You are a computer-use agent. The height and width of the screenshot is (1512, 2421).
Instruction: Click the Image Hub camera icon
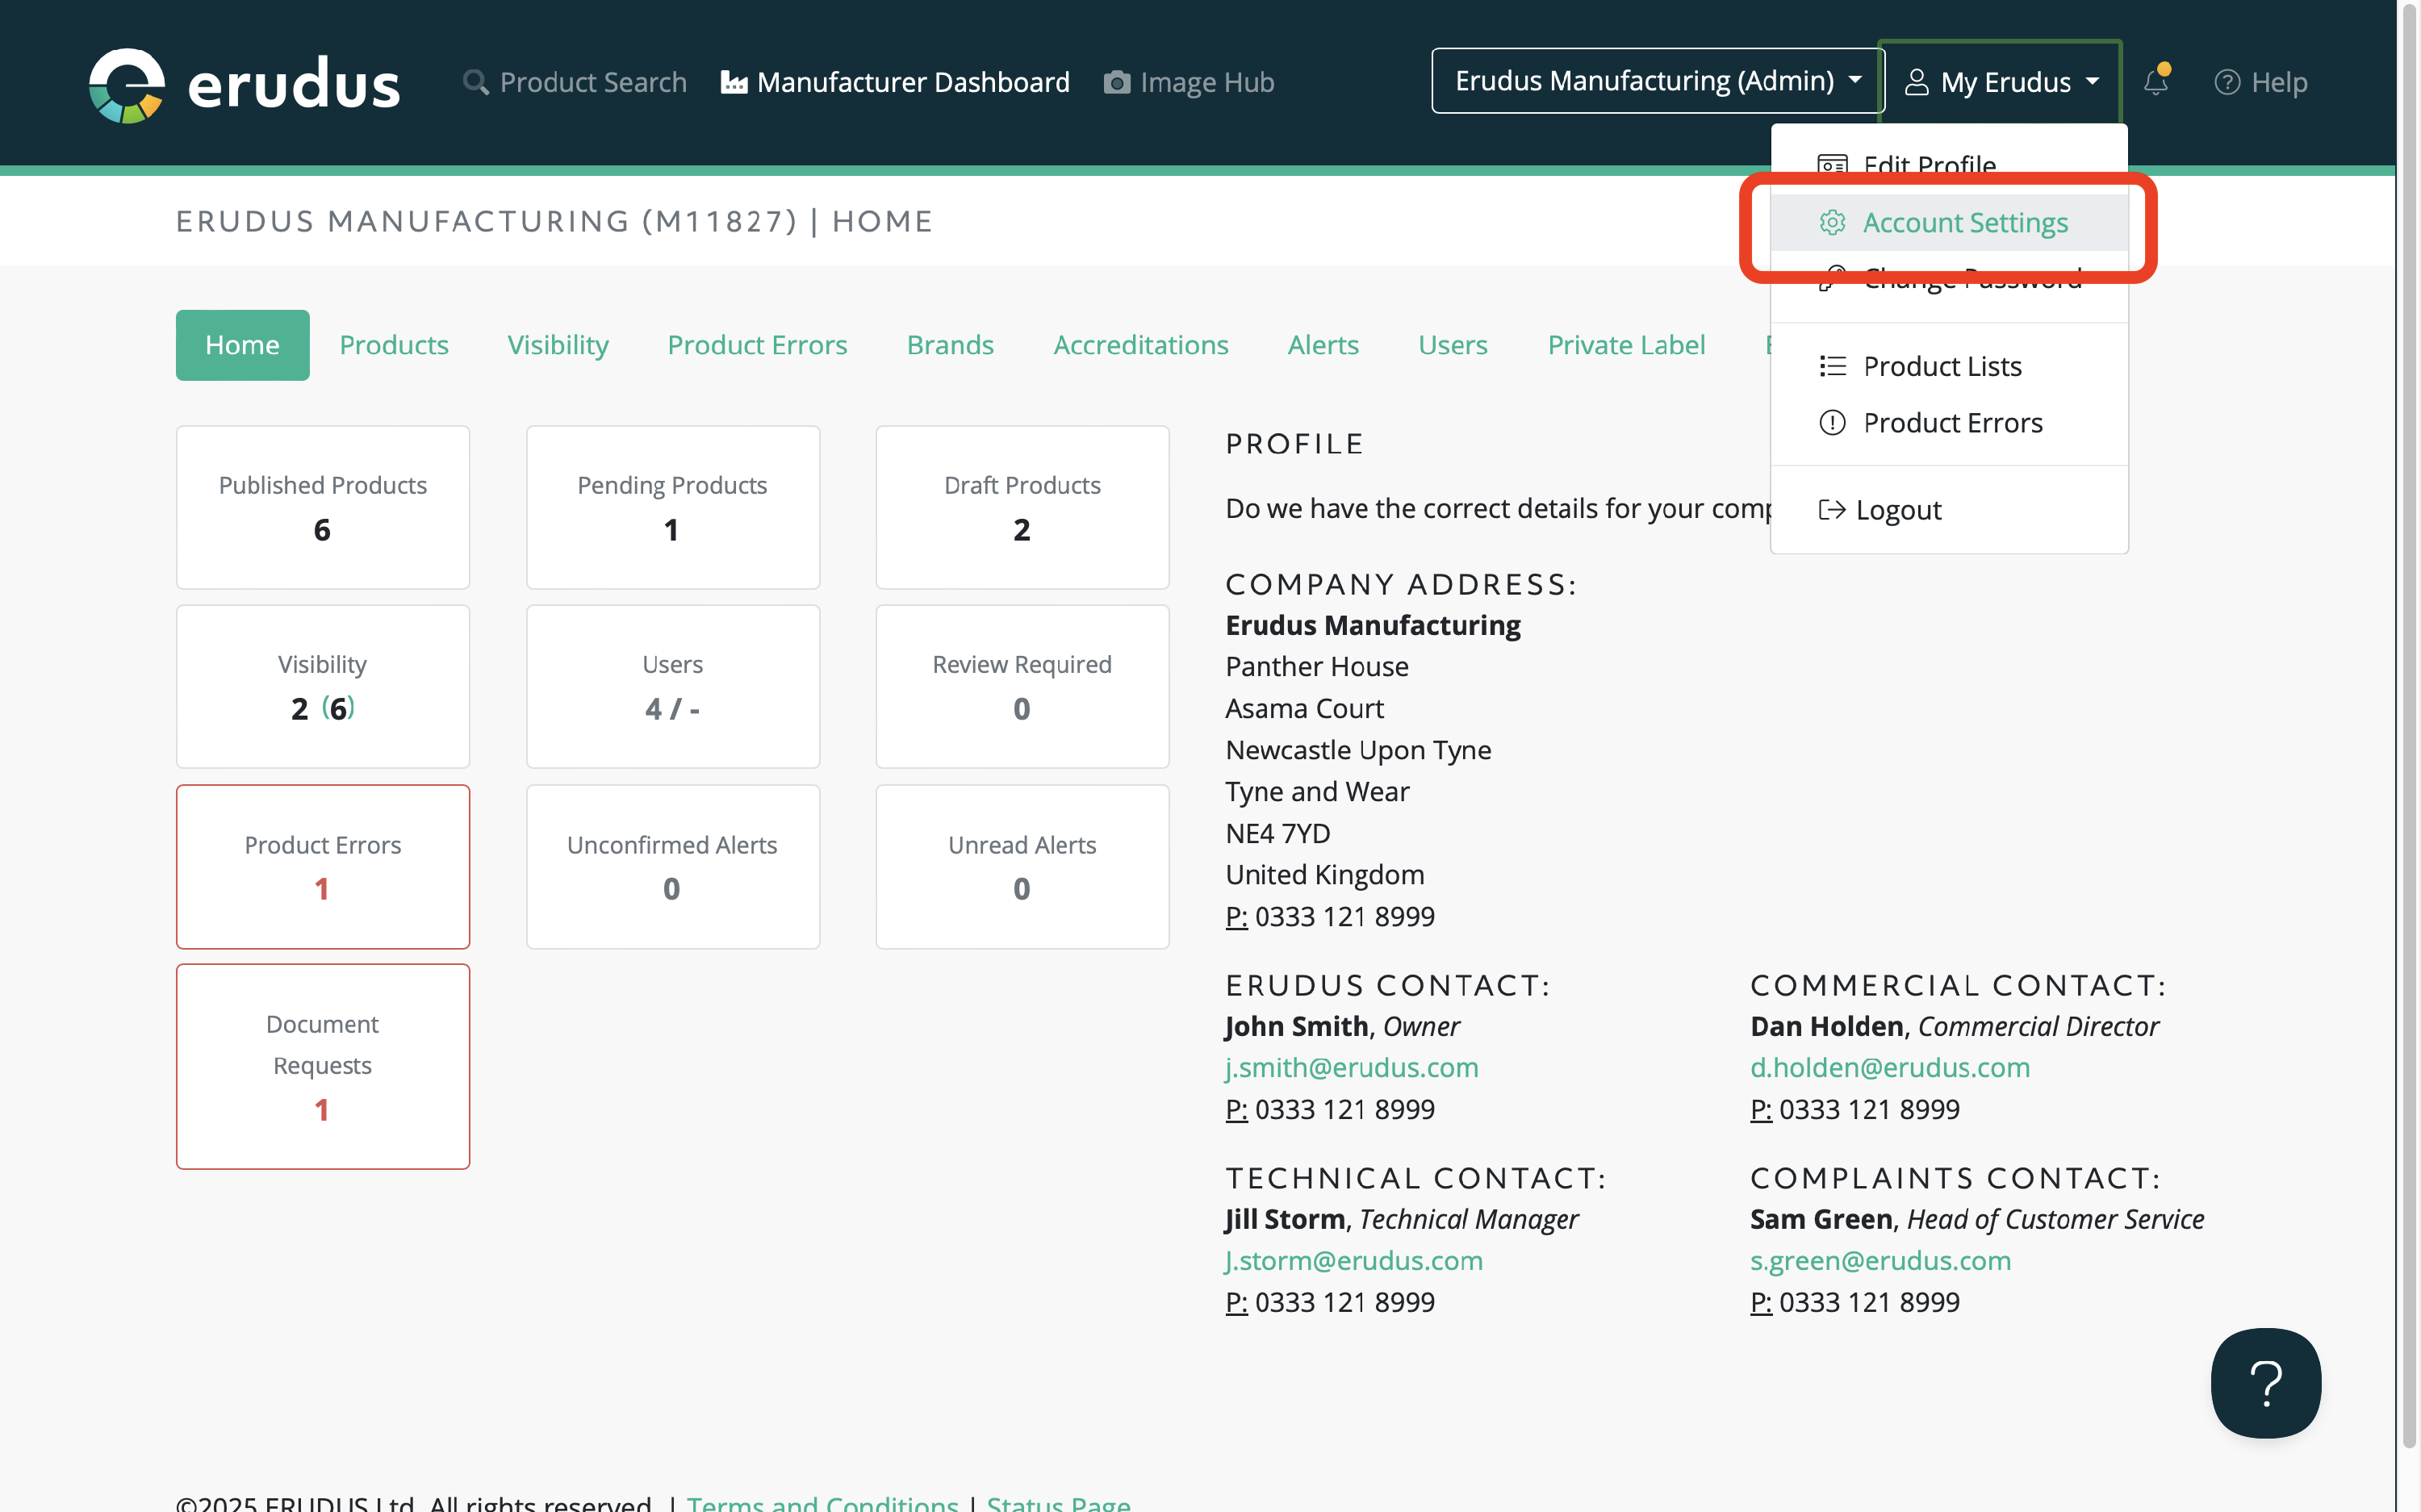click(1116, 82)
